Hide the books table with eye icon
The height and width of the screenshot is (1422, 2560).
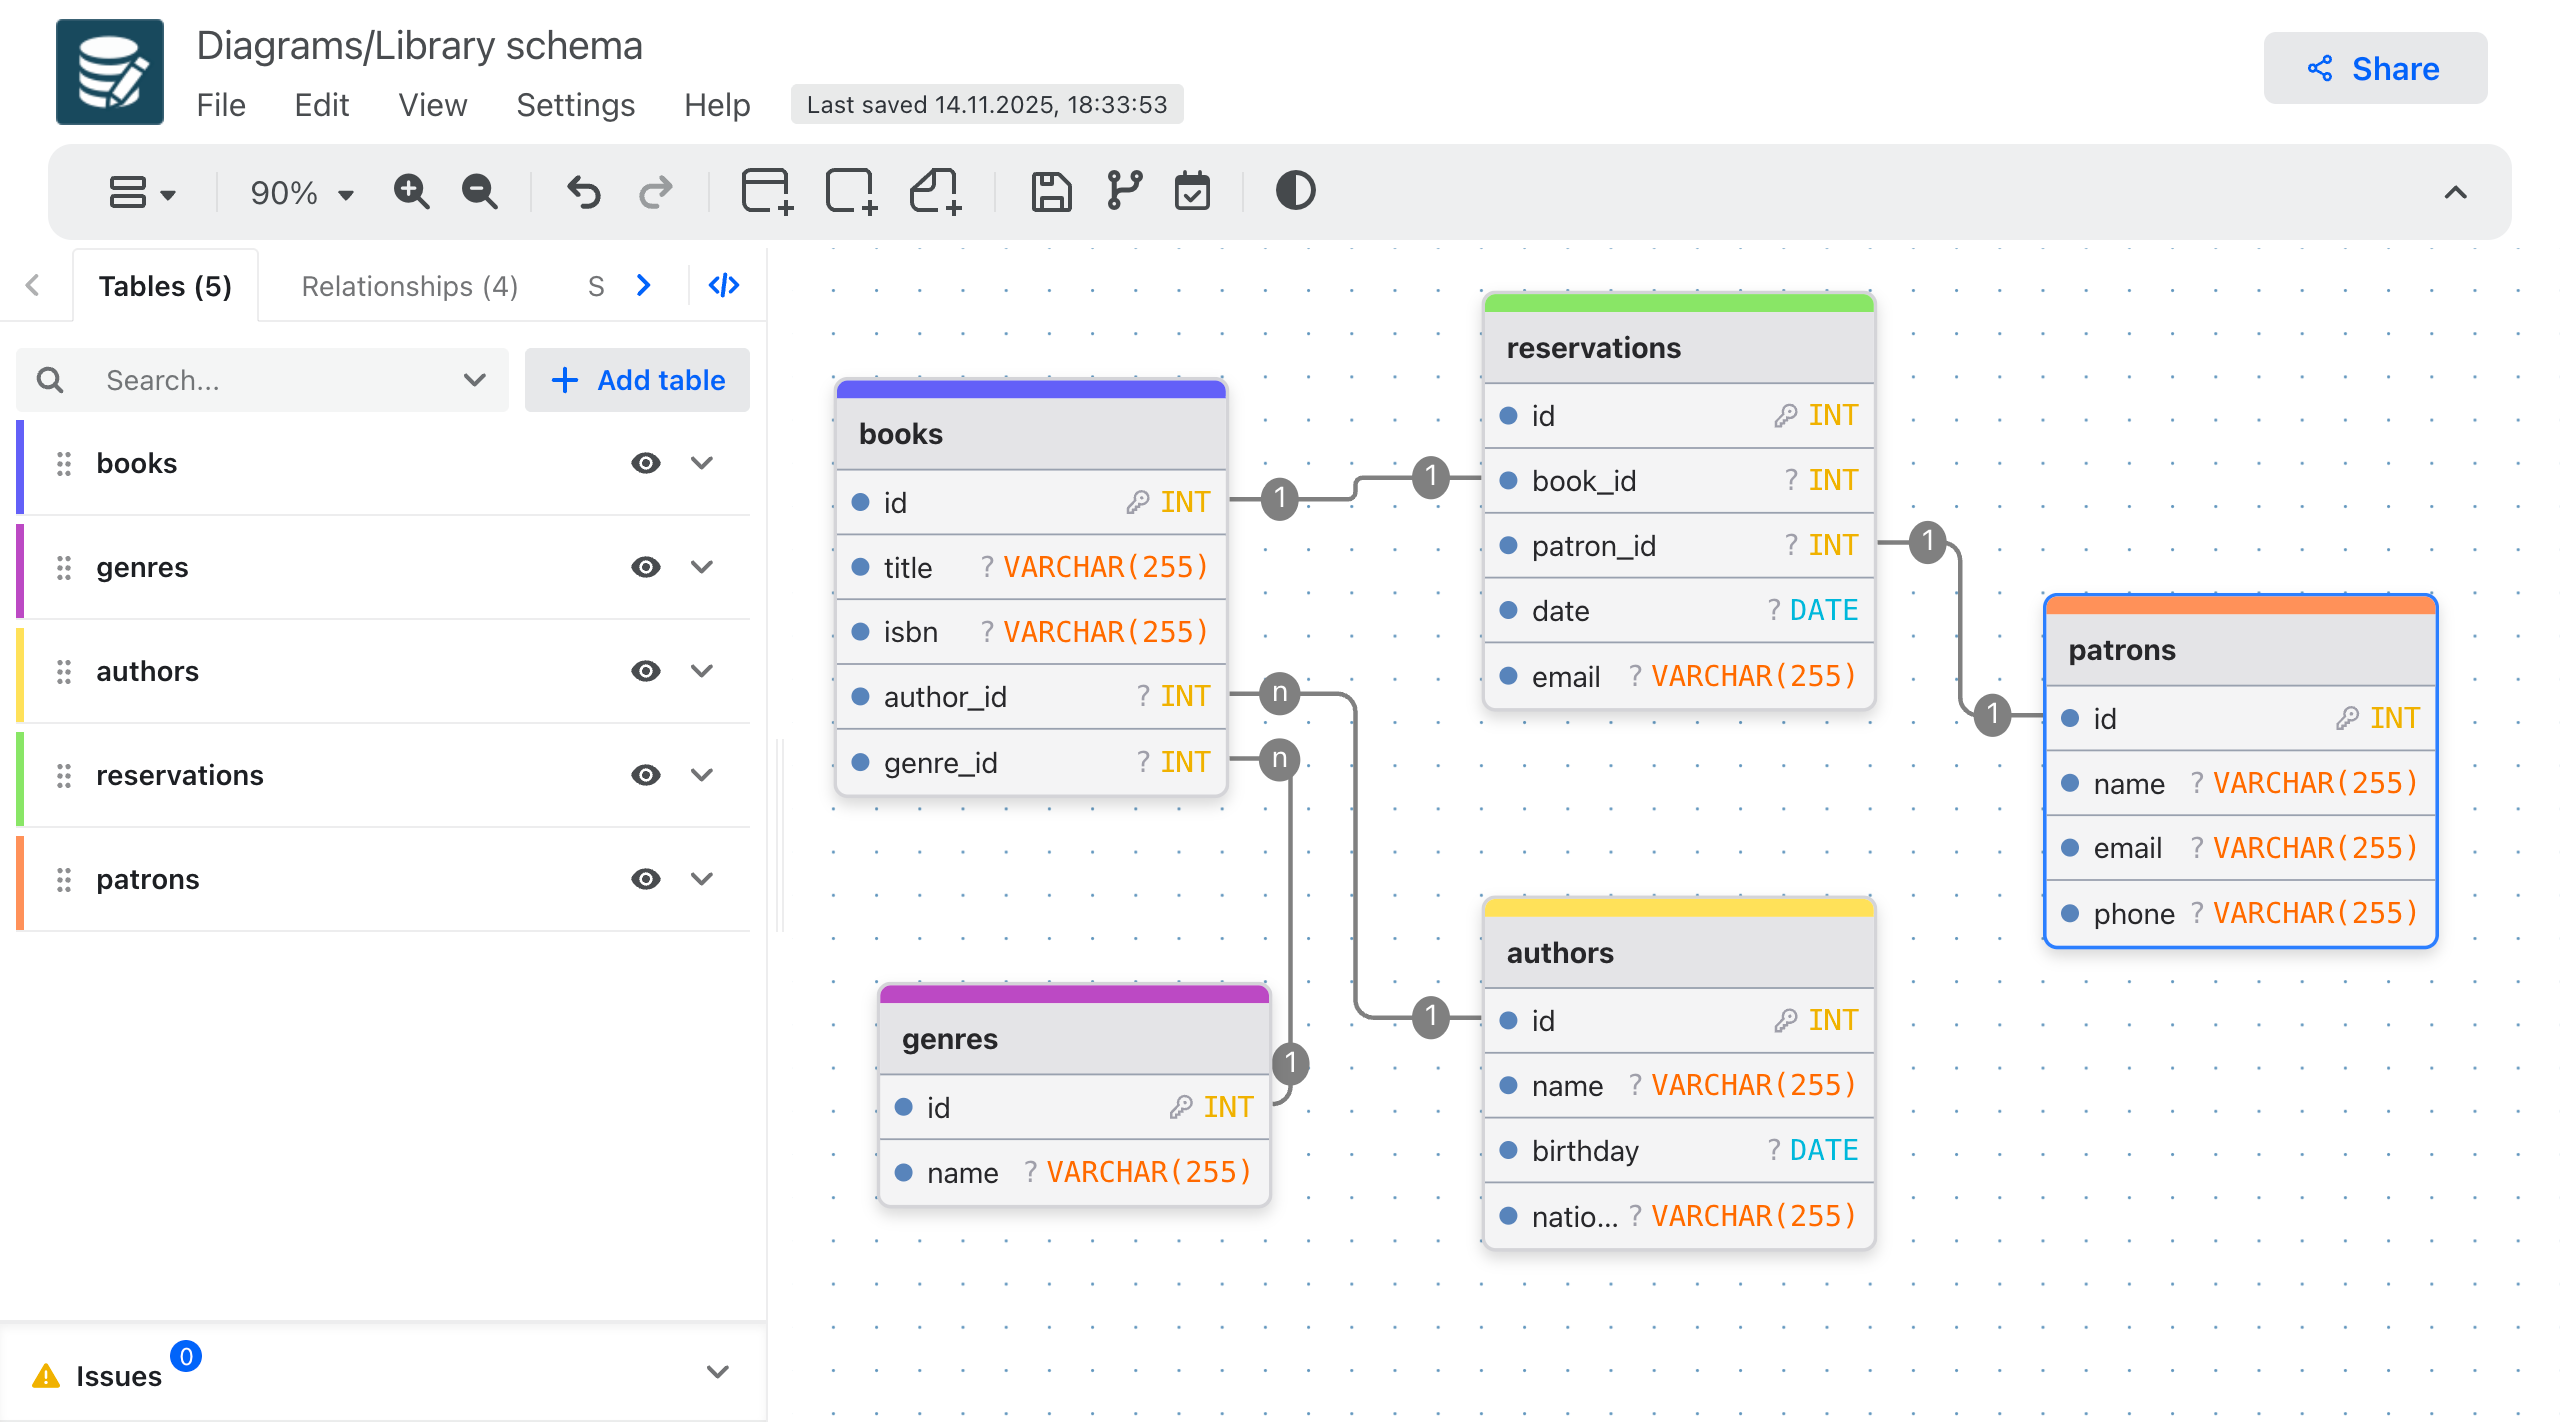coord(646,463)
